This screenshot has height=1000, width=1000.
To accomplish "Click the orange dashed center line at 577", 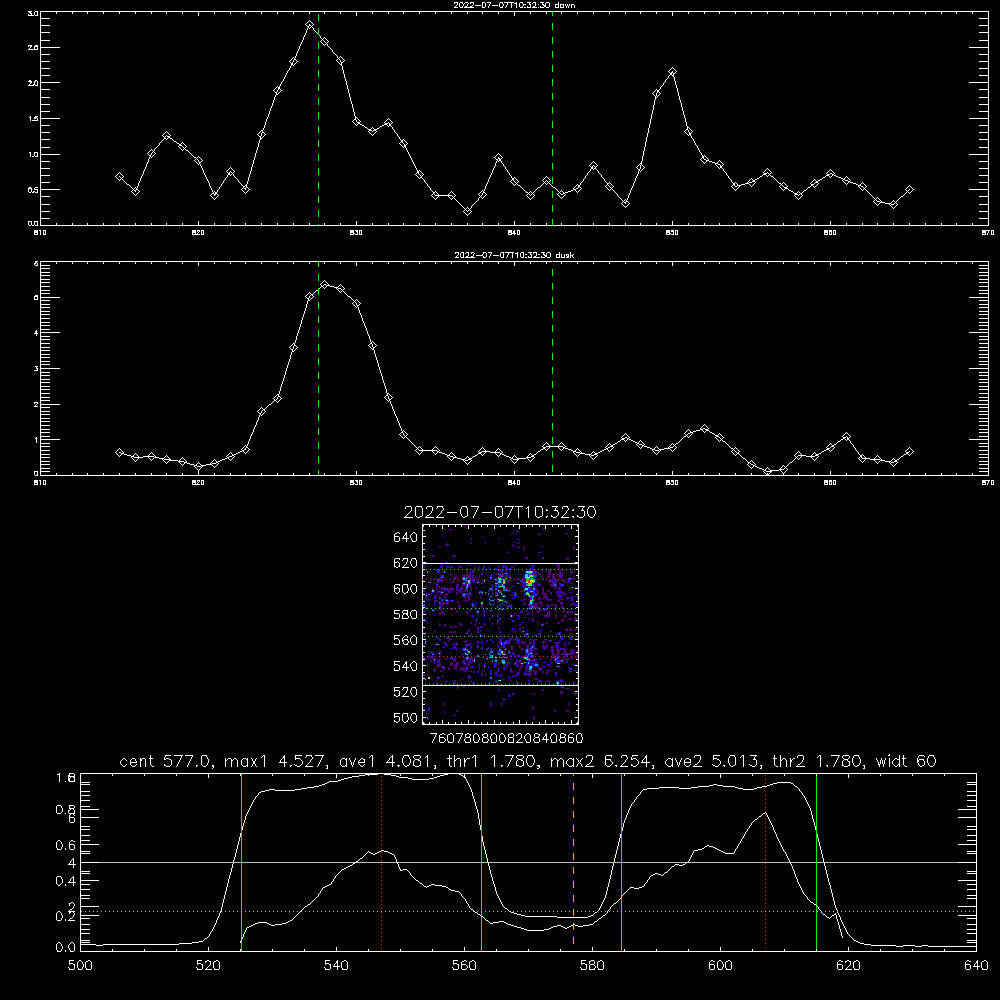I will pyautogui.click(x=573, y=861).
